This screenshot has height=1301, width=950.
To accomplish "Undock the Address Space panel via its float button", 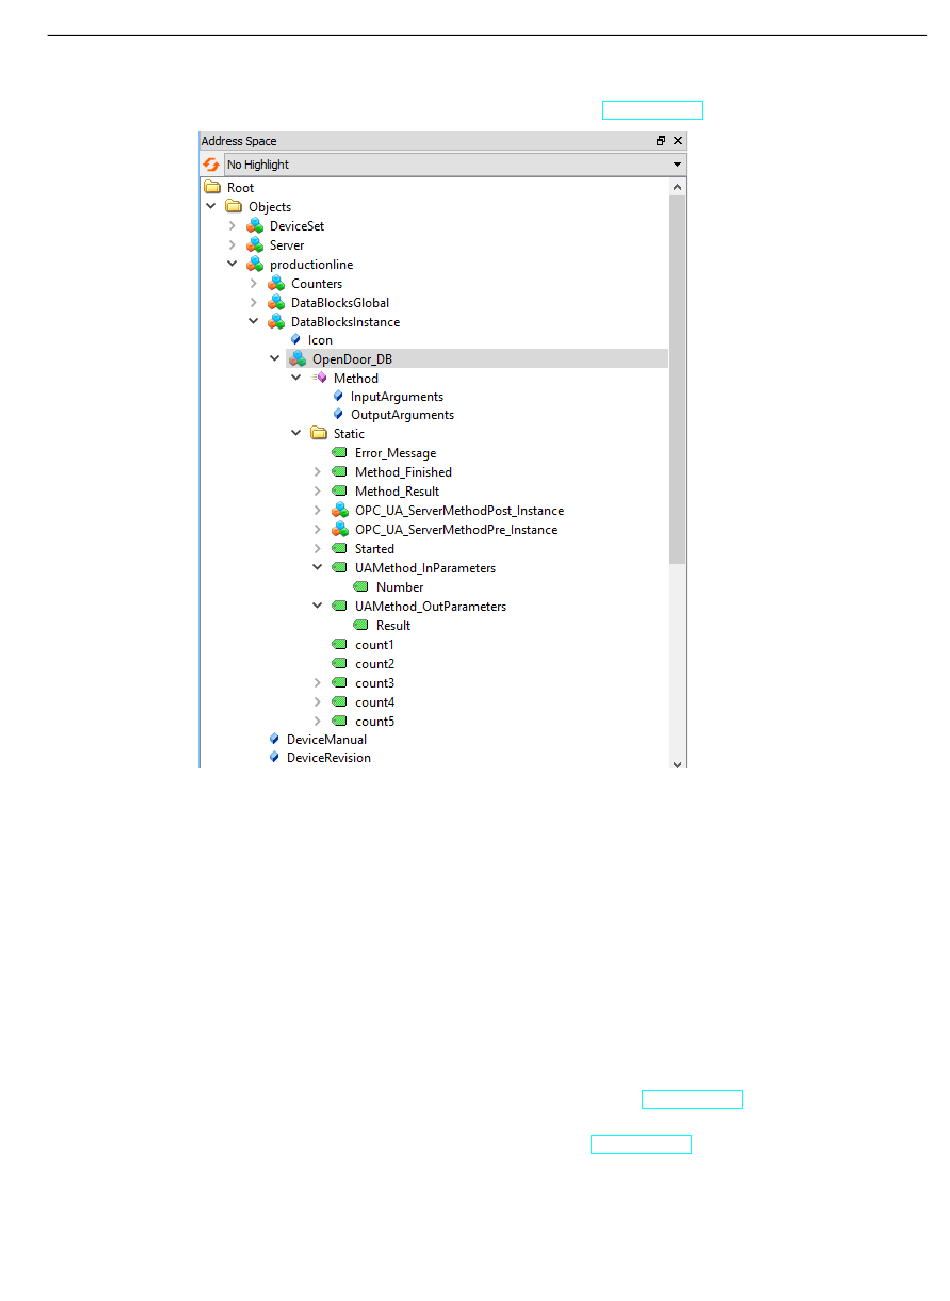I will [661, 141].
